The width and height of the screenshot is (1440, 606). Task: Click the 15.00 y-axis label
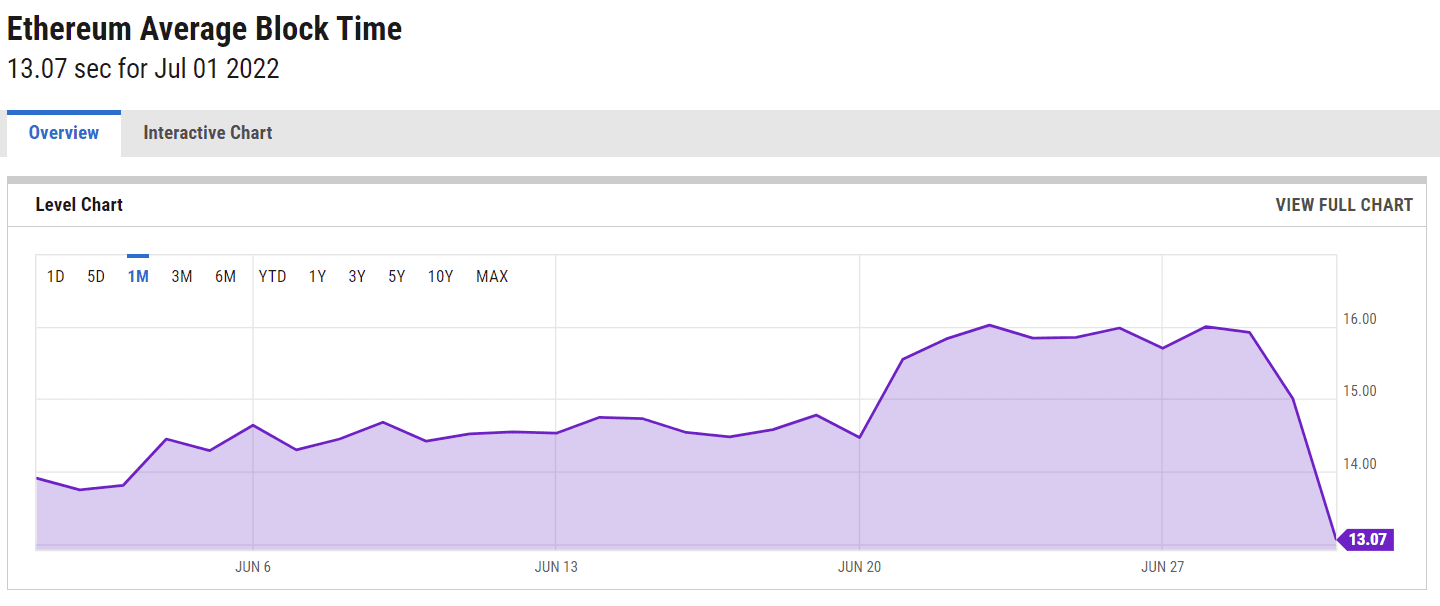tap(1359, 391)
